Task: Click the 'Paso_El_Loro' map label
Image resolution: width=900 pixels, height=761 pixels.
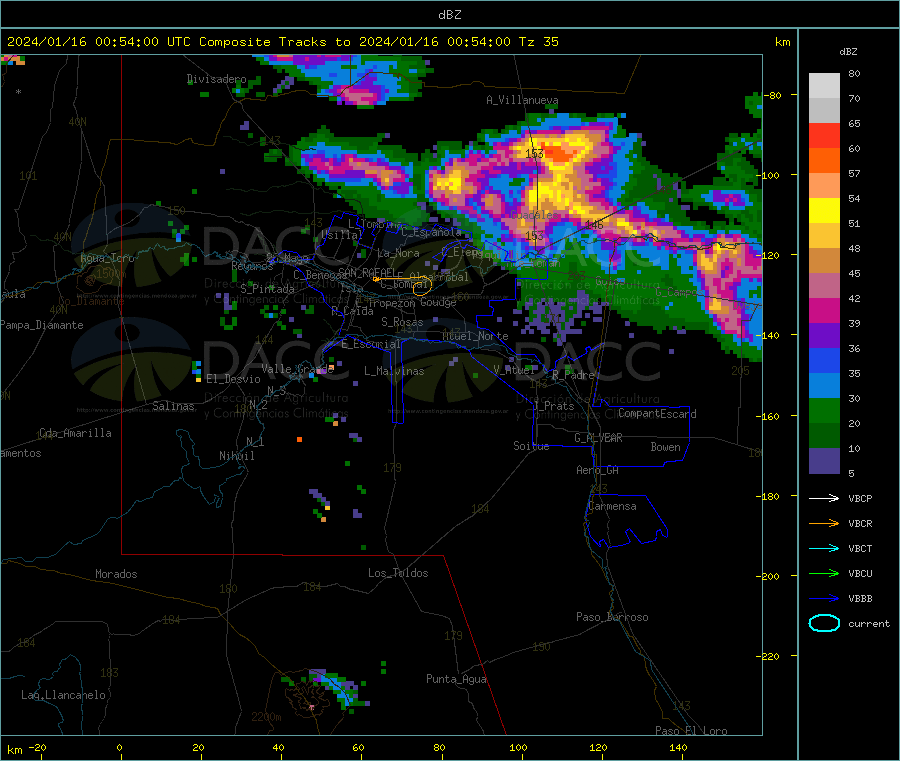Action: coord(691,731)
